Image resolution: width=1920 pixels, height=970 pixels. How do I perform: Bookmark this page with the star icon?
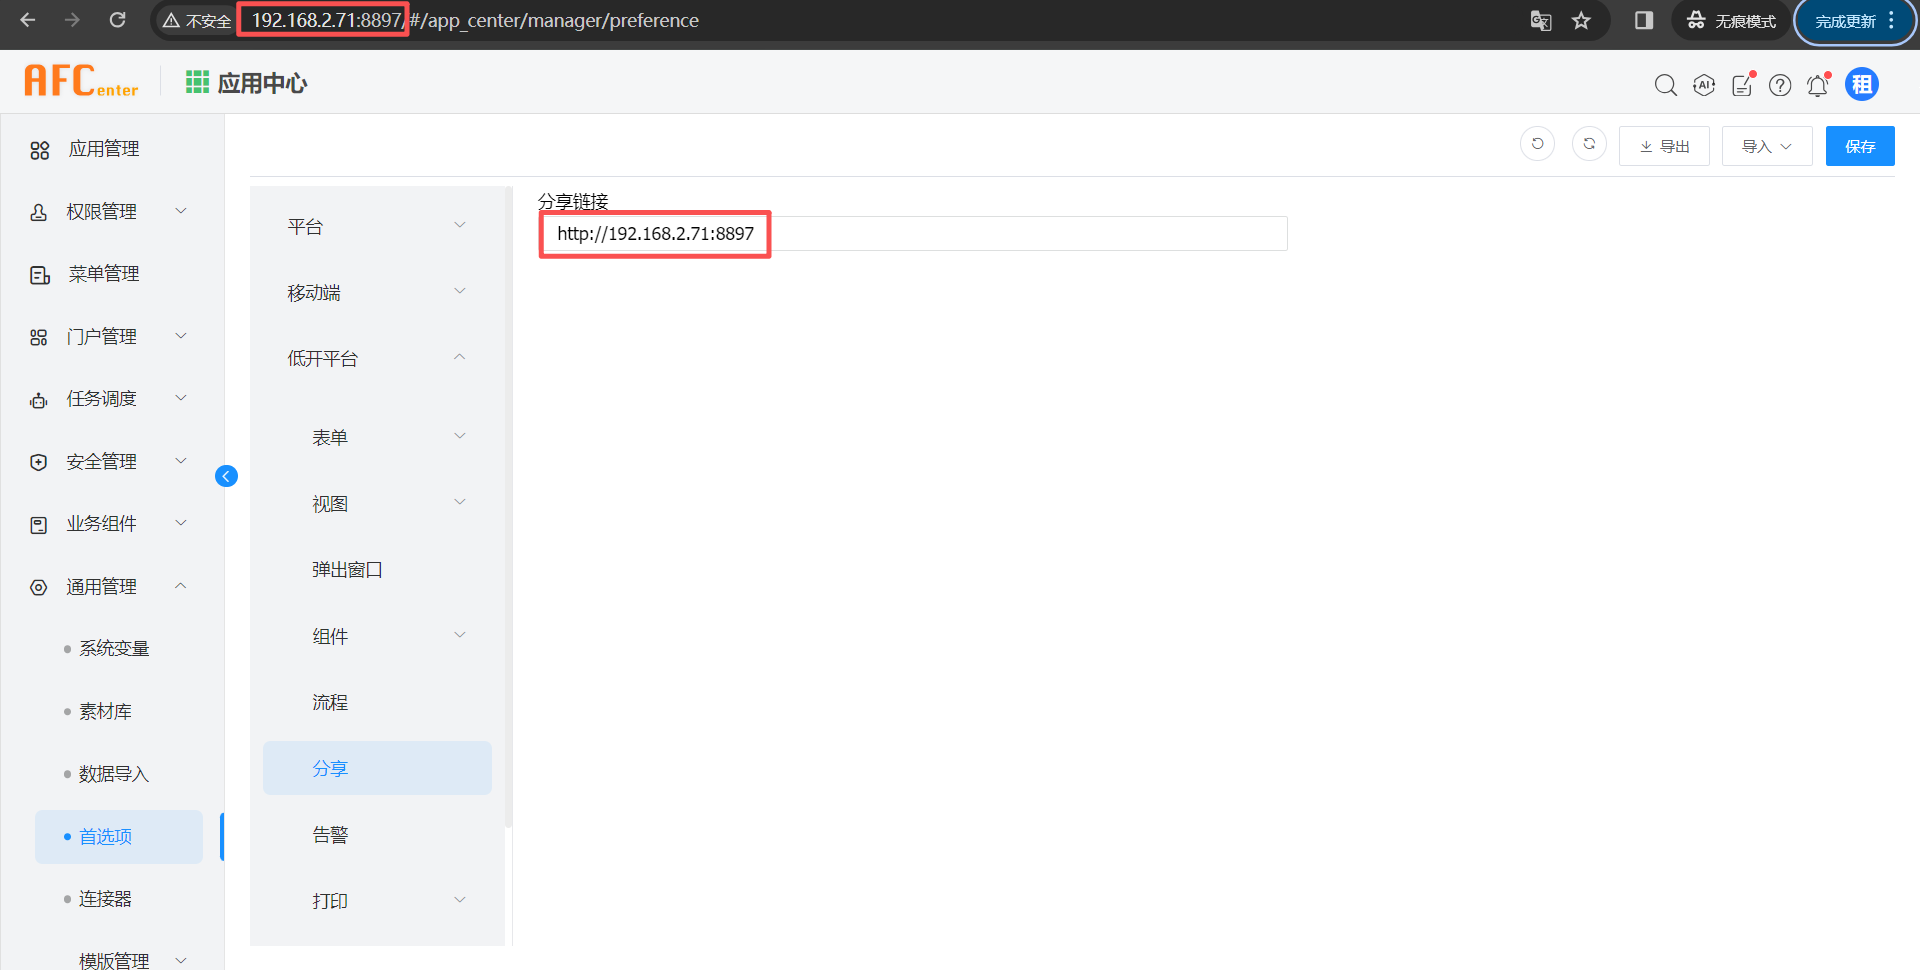(x=1581, y=21)
